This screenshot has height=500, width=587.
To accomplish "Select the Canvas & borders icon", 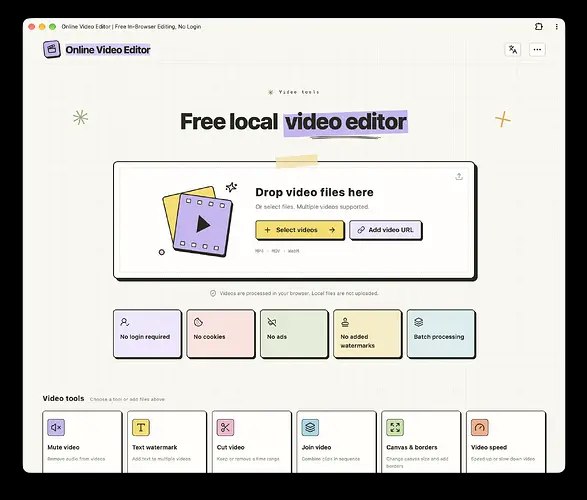I will point(395,427).
